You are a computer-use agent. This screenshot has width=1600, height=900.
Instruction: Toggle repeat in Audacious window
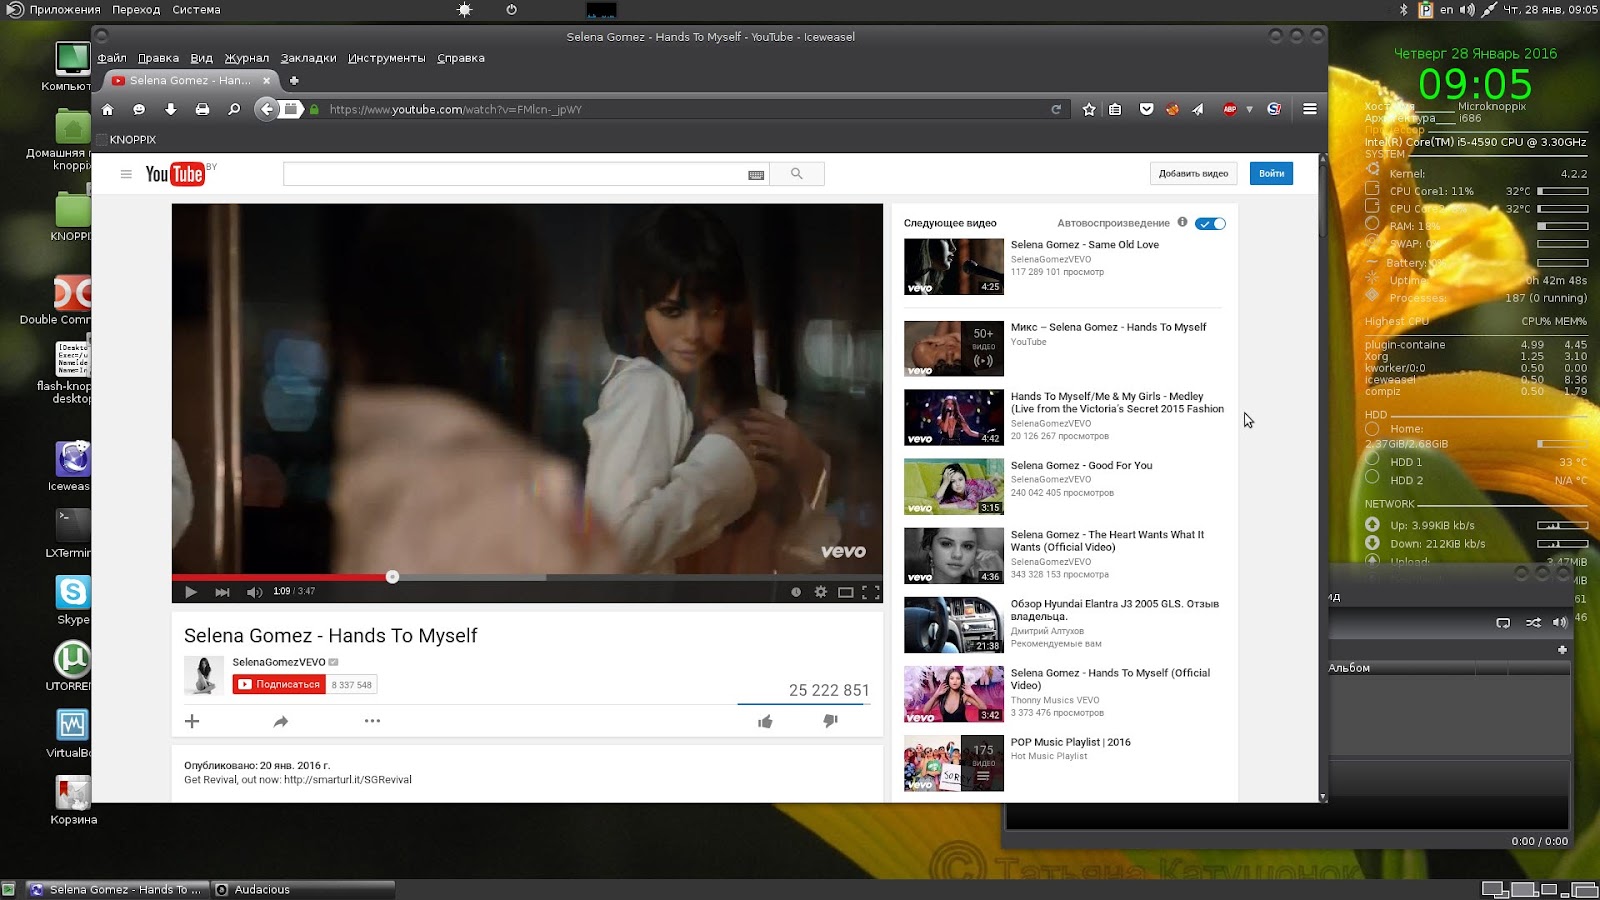[x=1503, y=622]
